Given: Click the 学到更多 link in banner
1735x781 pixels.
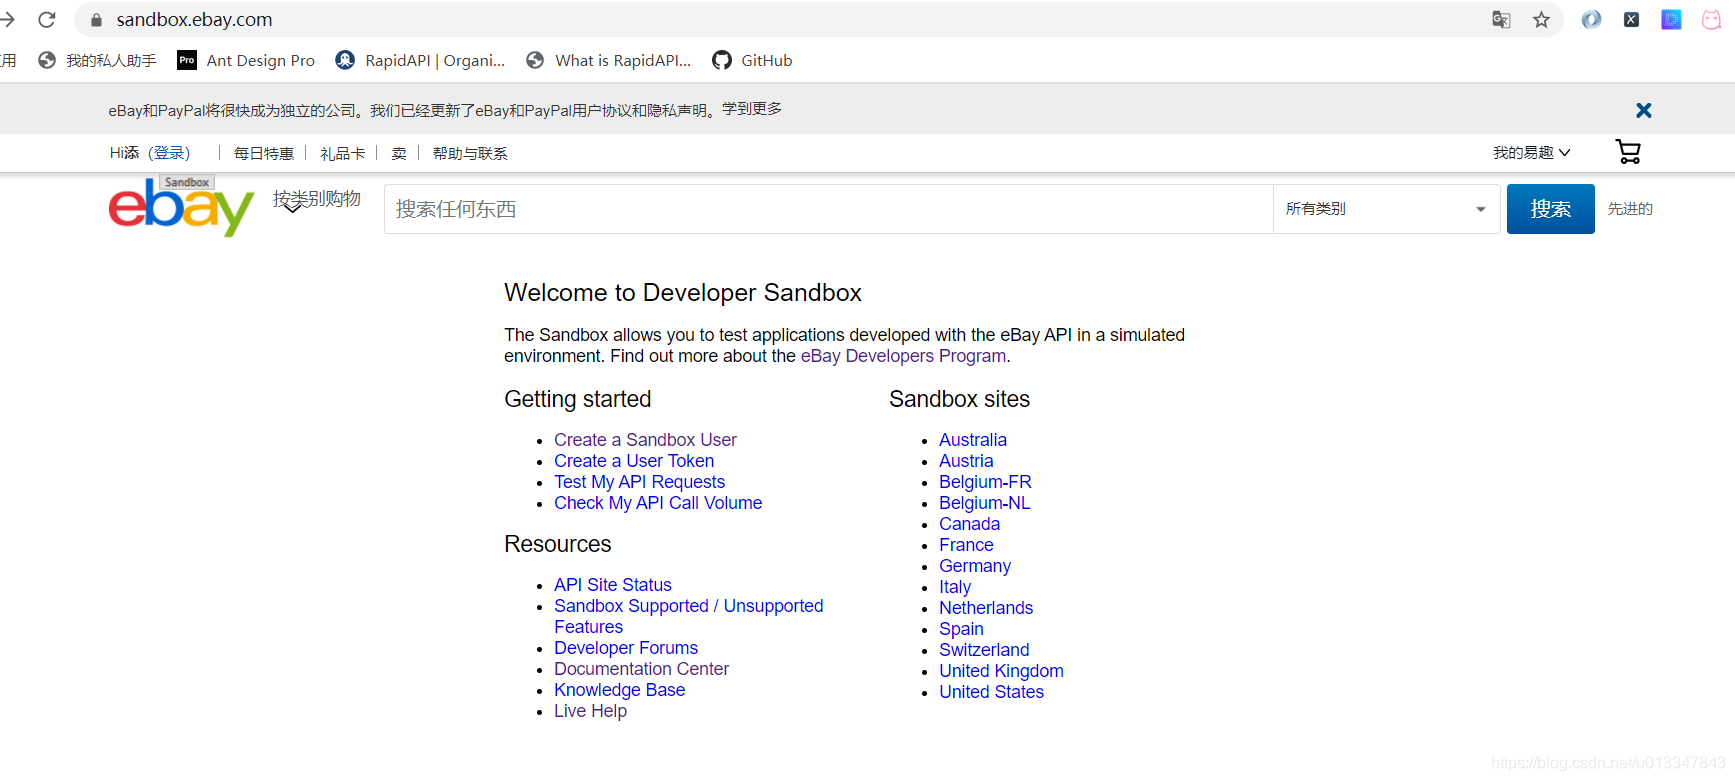Looking at the screenshot, I should point(752,109).
